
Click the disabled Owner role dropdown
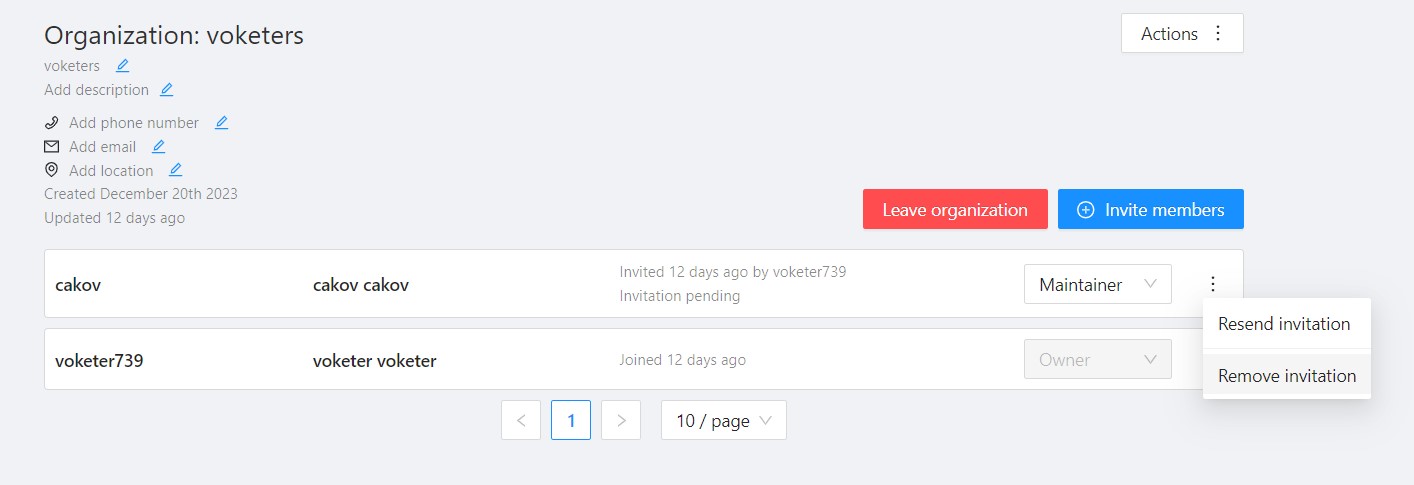[1097, 360]
